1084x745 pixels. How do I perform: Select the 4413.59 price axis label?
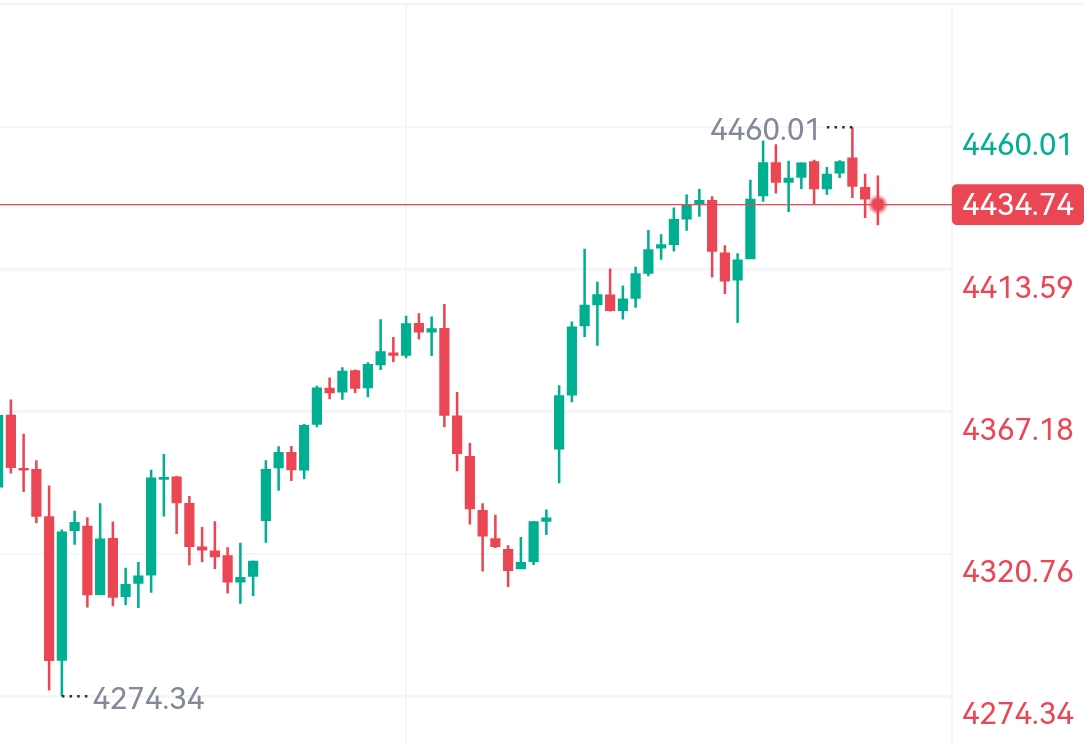point(1016,288)
